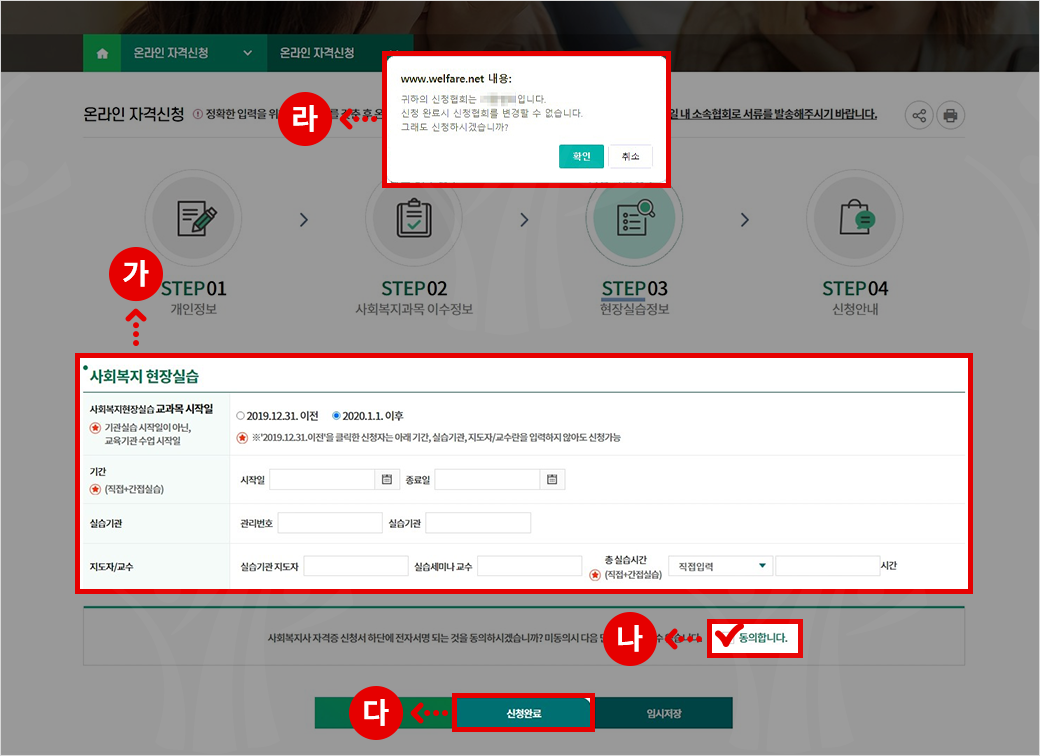Select the 2020.1.1. 이후 radio button
1040x756 pixels.
[336, 416]
